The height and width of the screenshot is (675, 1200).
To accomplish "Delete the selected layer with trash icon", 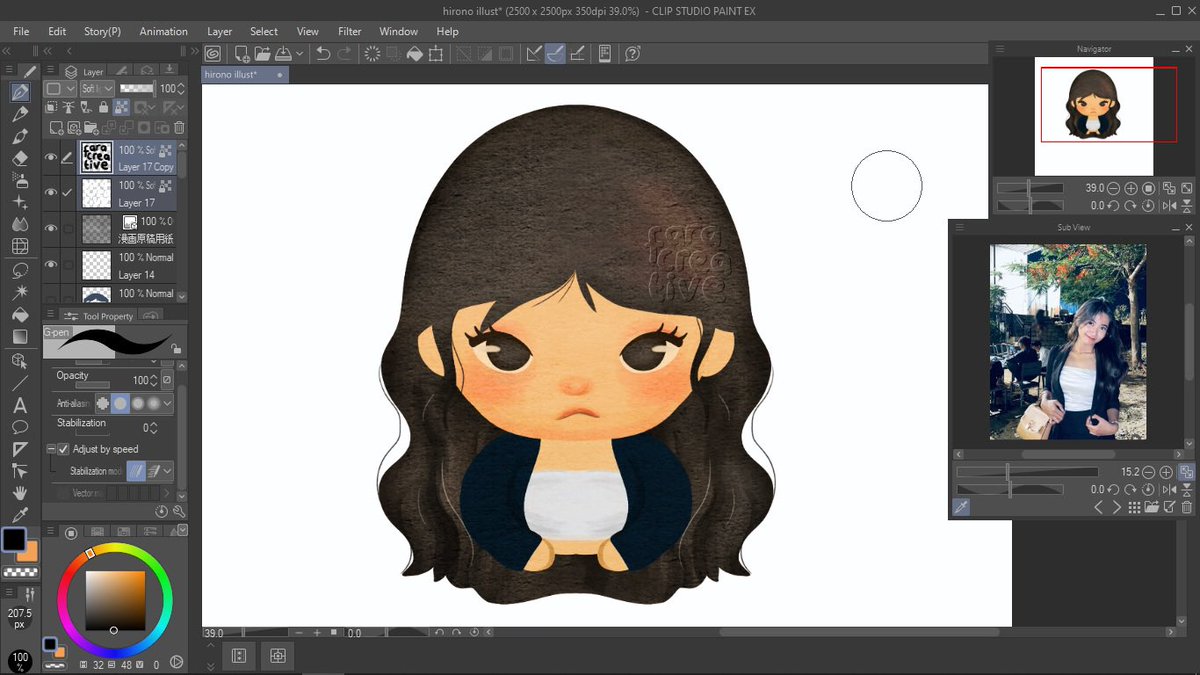I will (179, 128).
